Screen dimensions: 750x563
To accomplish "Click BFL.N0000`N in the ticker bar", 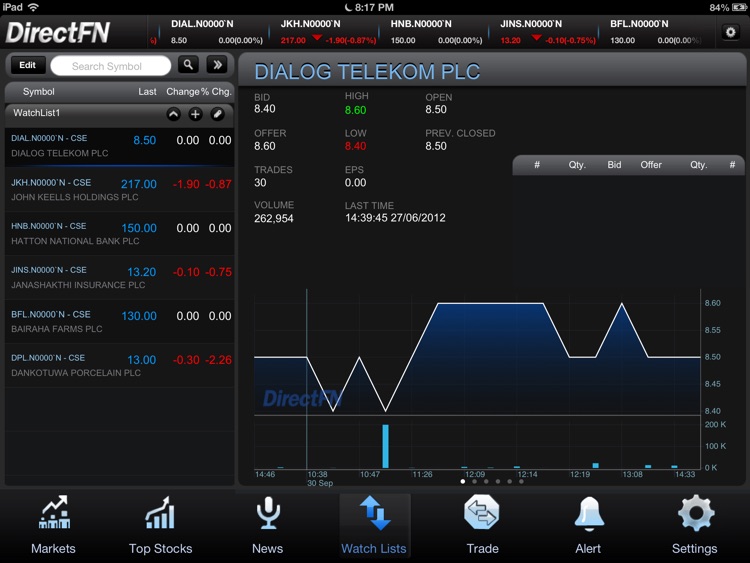I will coord(640,24).
